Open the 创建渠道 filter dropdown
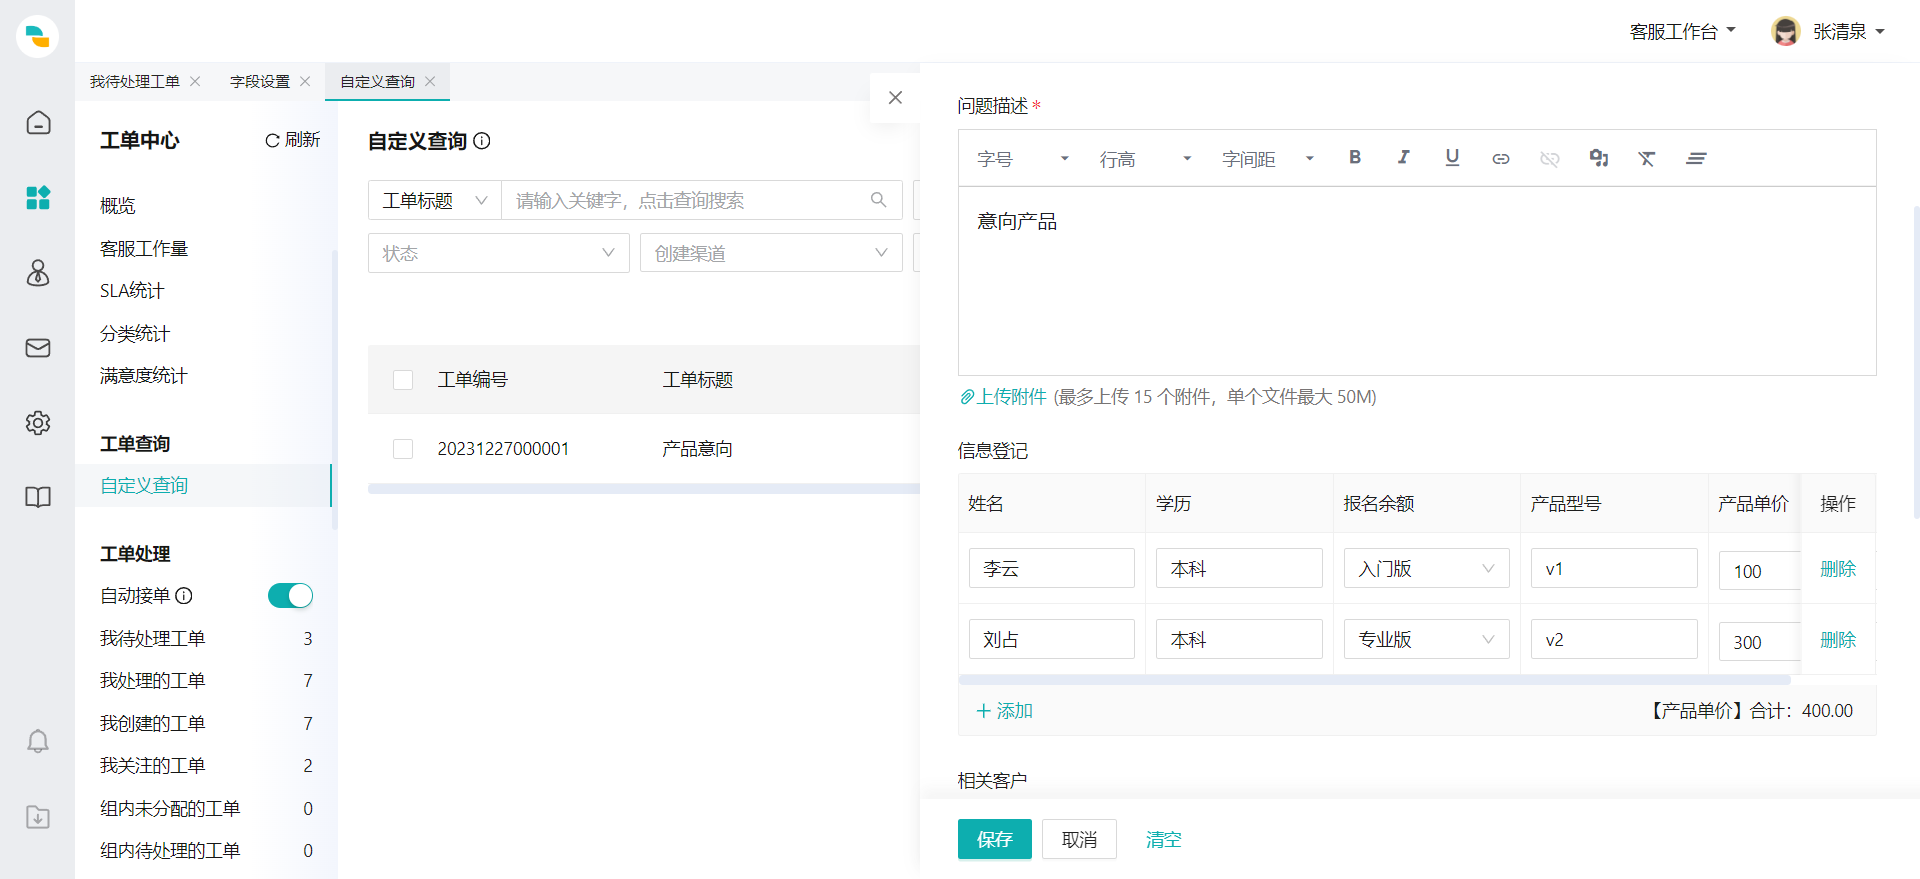Screen dimensions: 1920x879 click(771, 253)
